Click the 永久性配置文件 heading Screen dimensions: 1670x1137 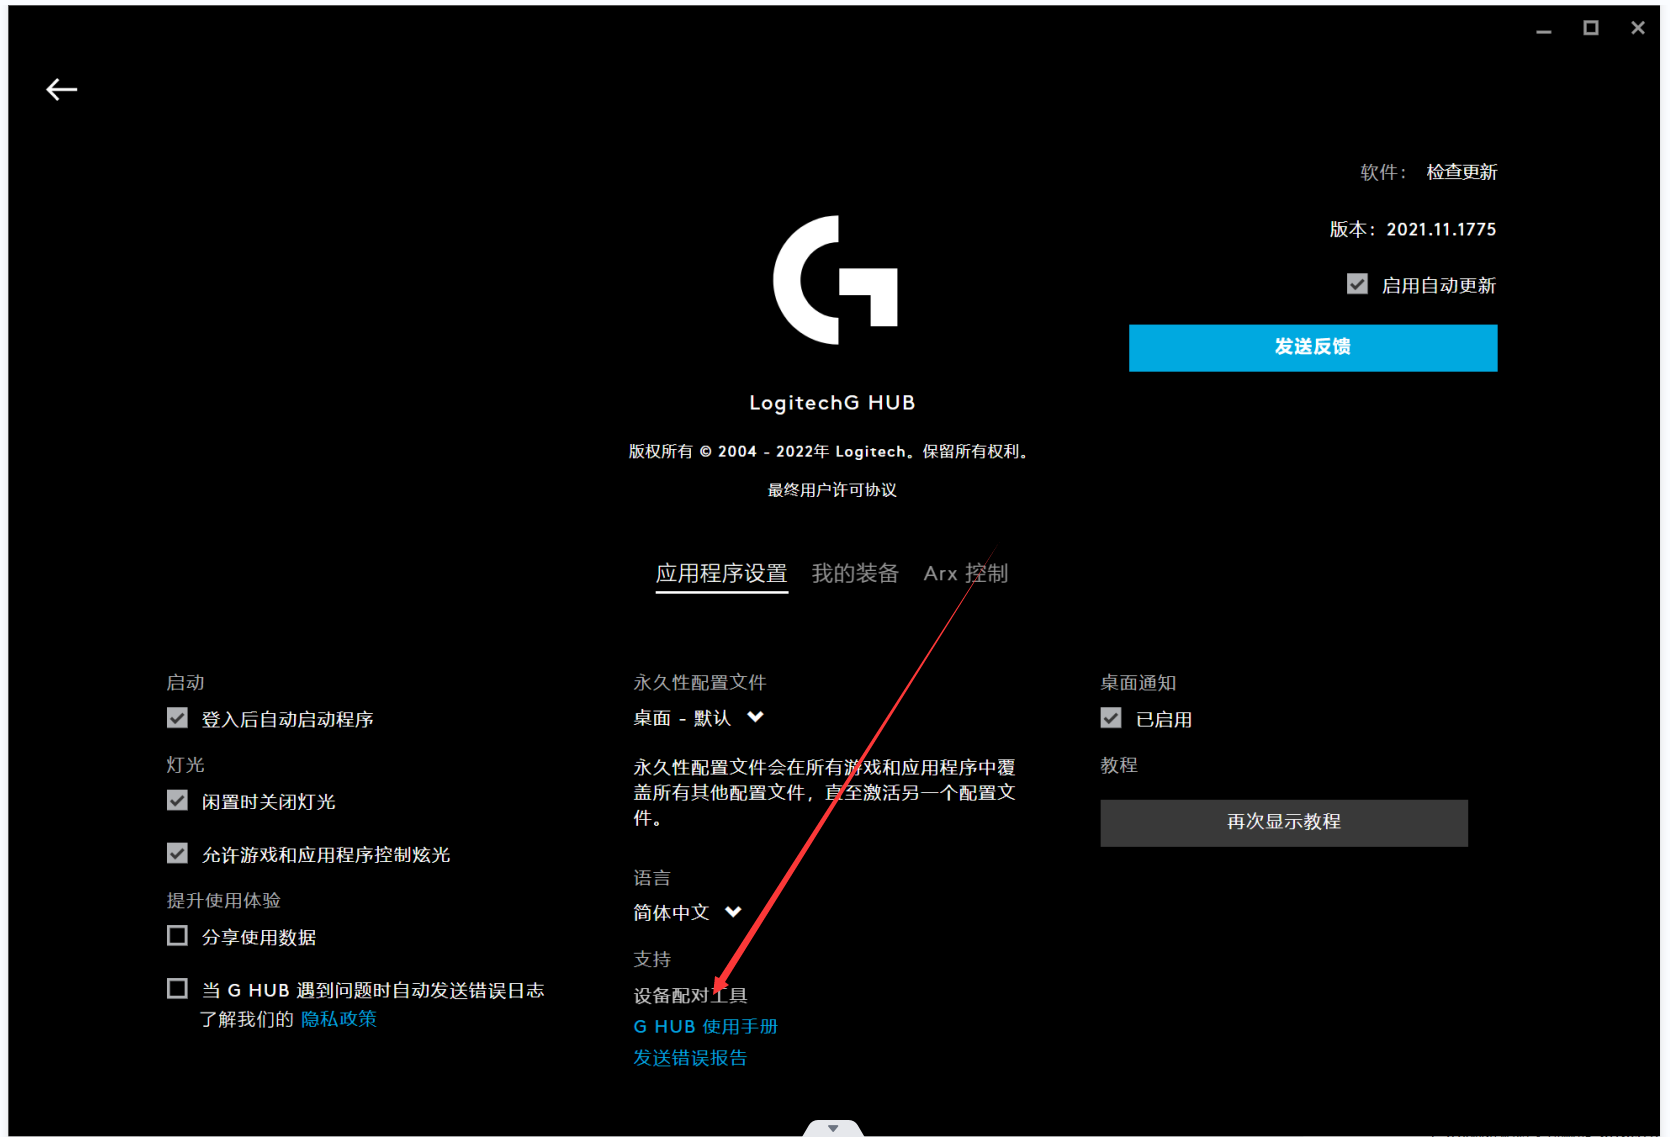[700, 682]
